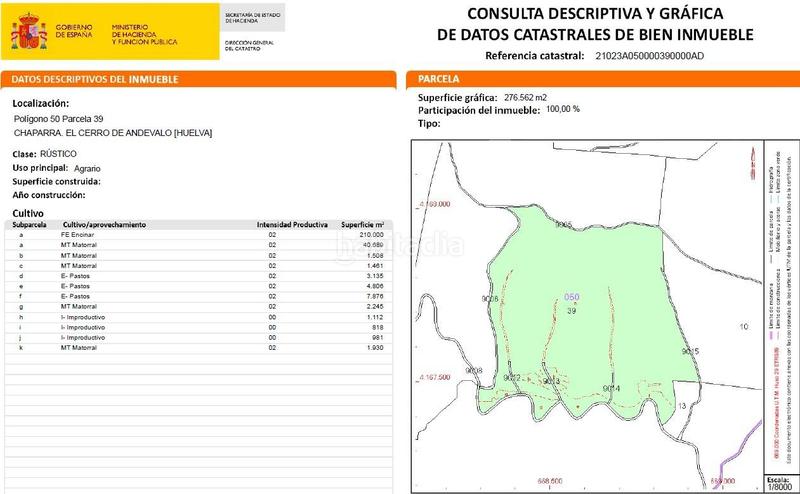
Task: Click the 'Subparcela' column header
Action: click(30, 225)
